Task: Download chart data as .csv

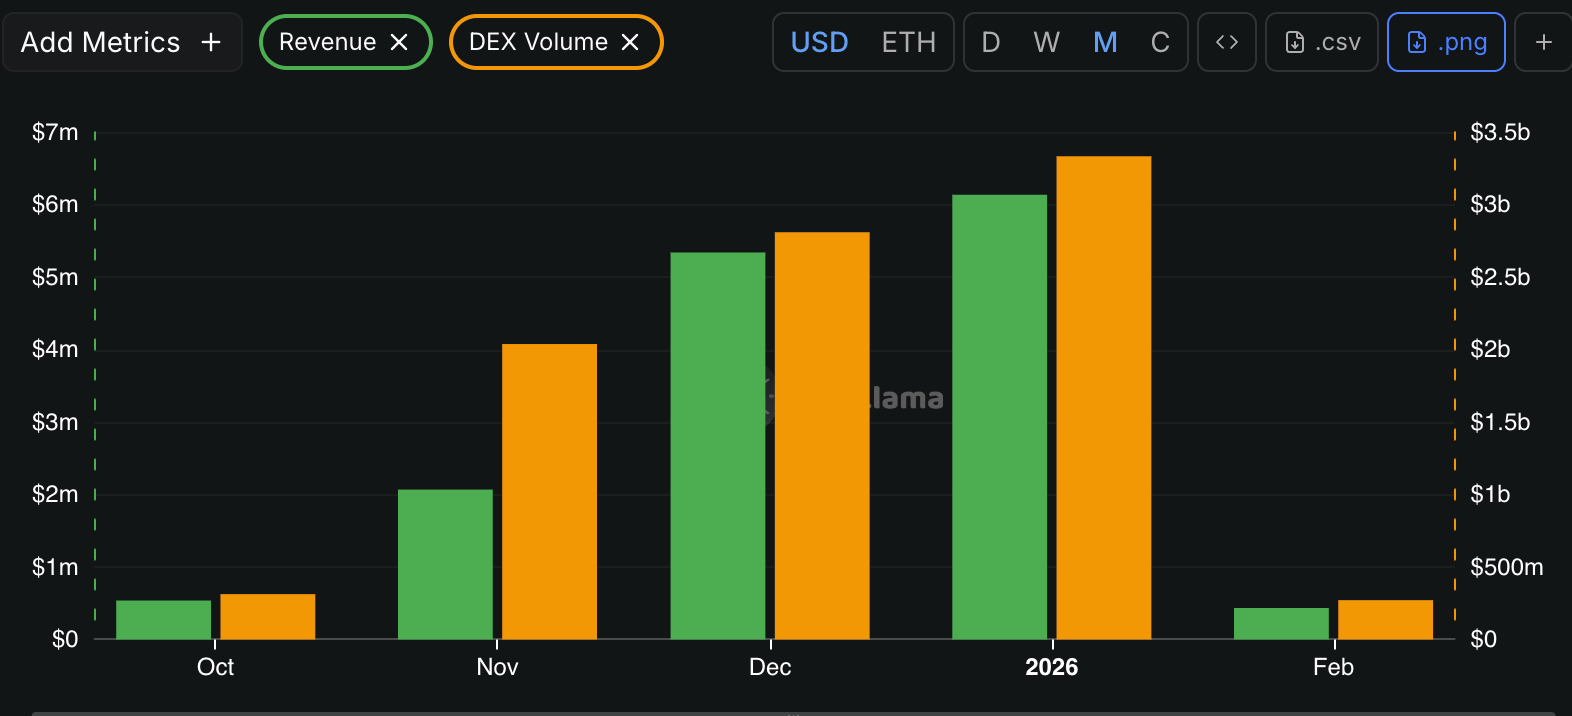Action: click(1322, 42)
